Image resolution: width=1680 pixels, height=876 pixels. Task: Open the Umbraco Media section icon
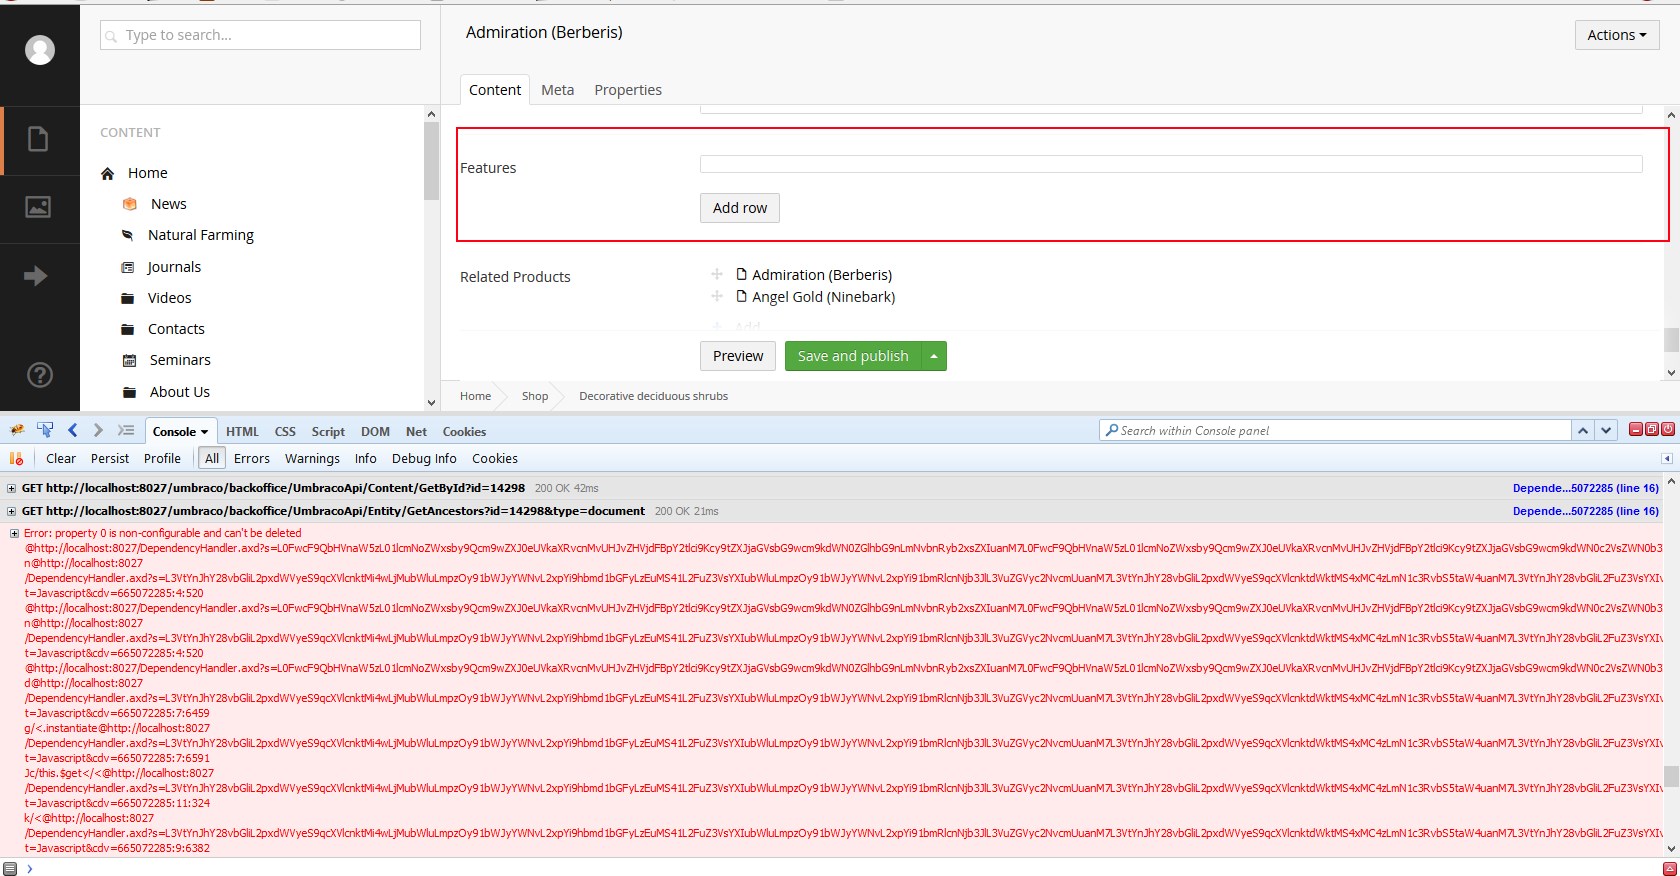pos(38,207)
